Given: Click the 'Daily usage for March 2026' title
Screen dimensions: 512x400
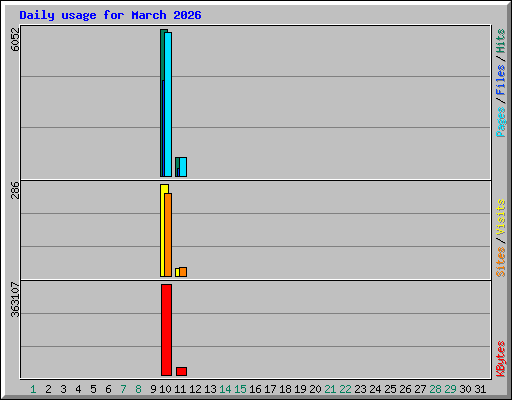Looking at the screenshot, I should click(x=110, y=15).
